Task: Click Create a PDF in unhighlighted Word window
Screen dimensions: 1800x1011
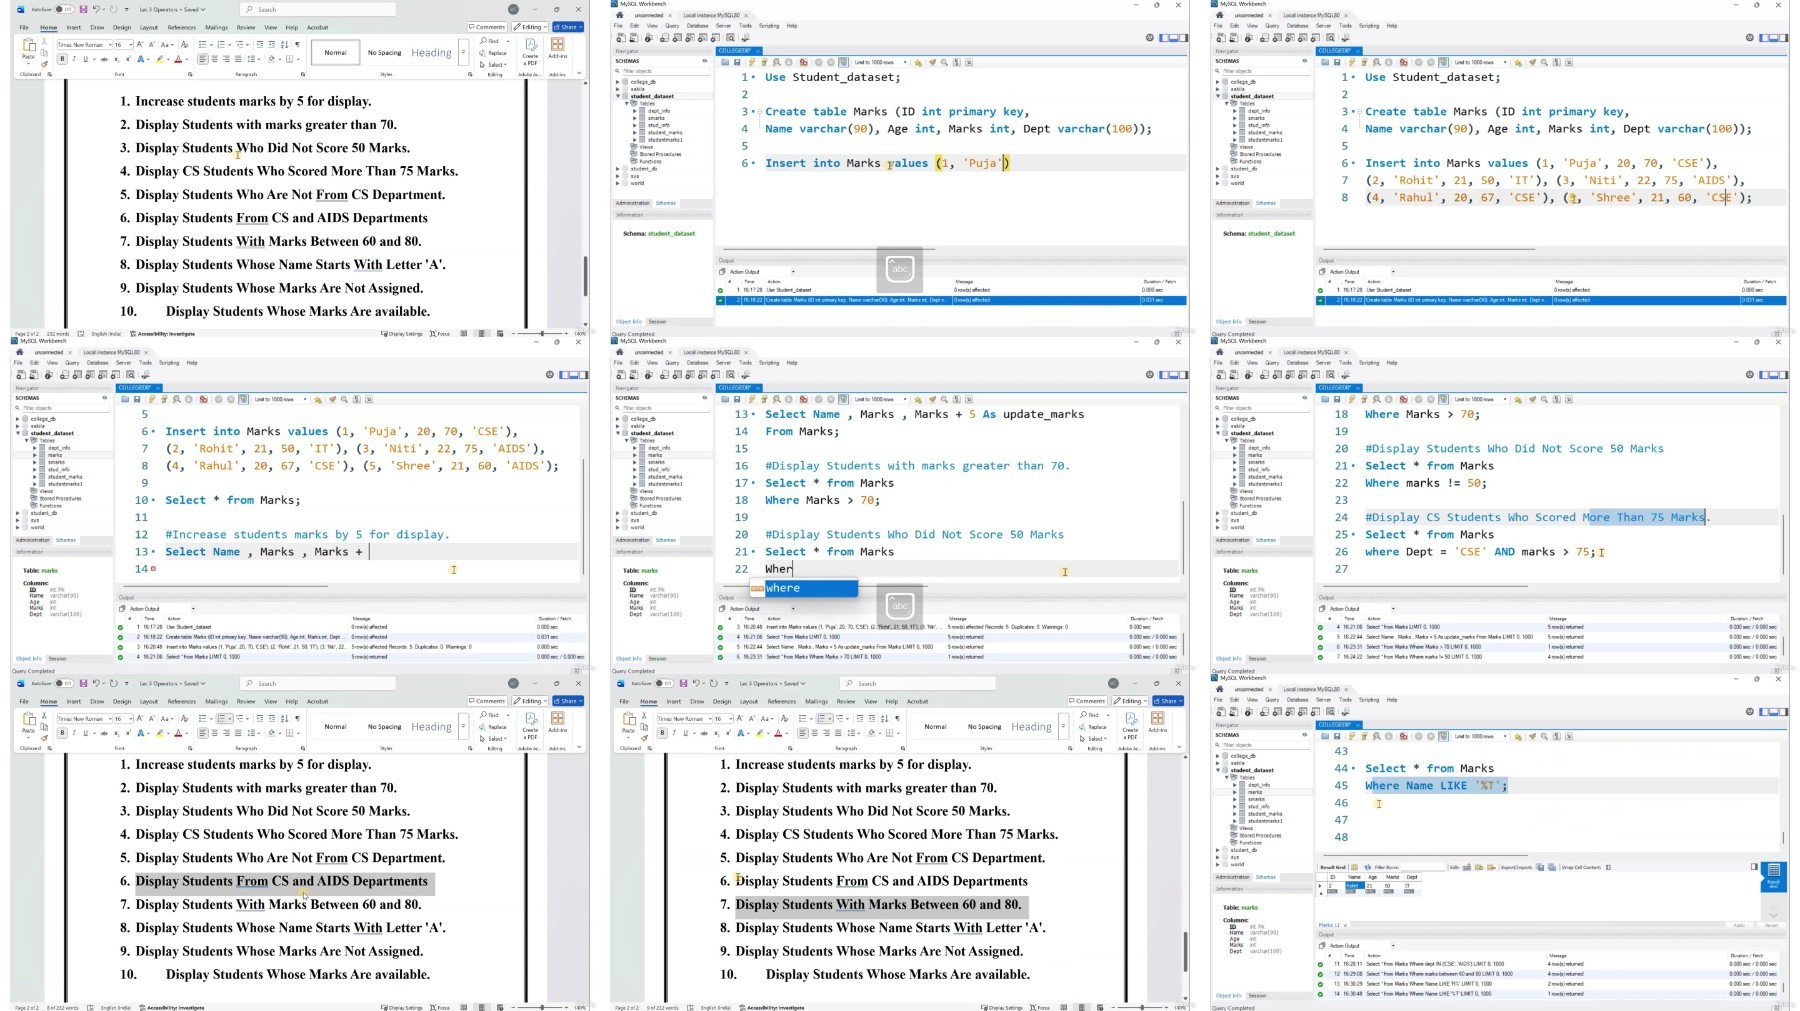Action: (x=530, y=50)
